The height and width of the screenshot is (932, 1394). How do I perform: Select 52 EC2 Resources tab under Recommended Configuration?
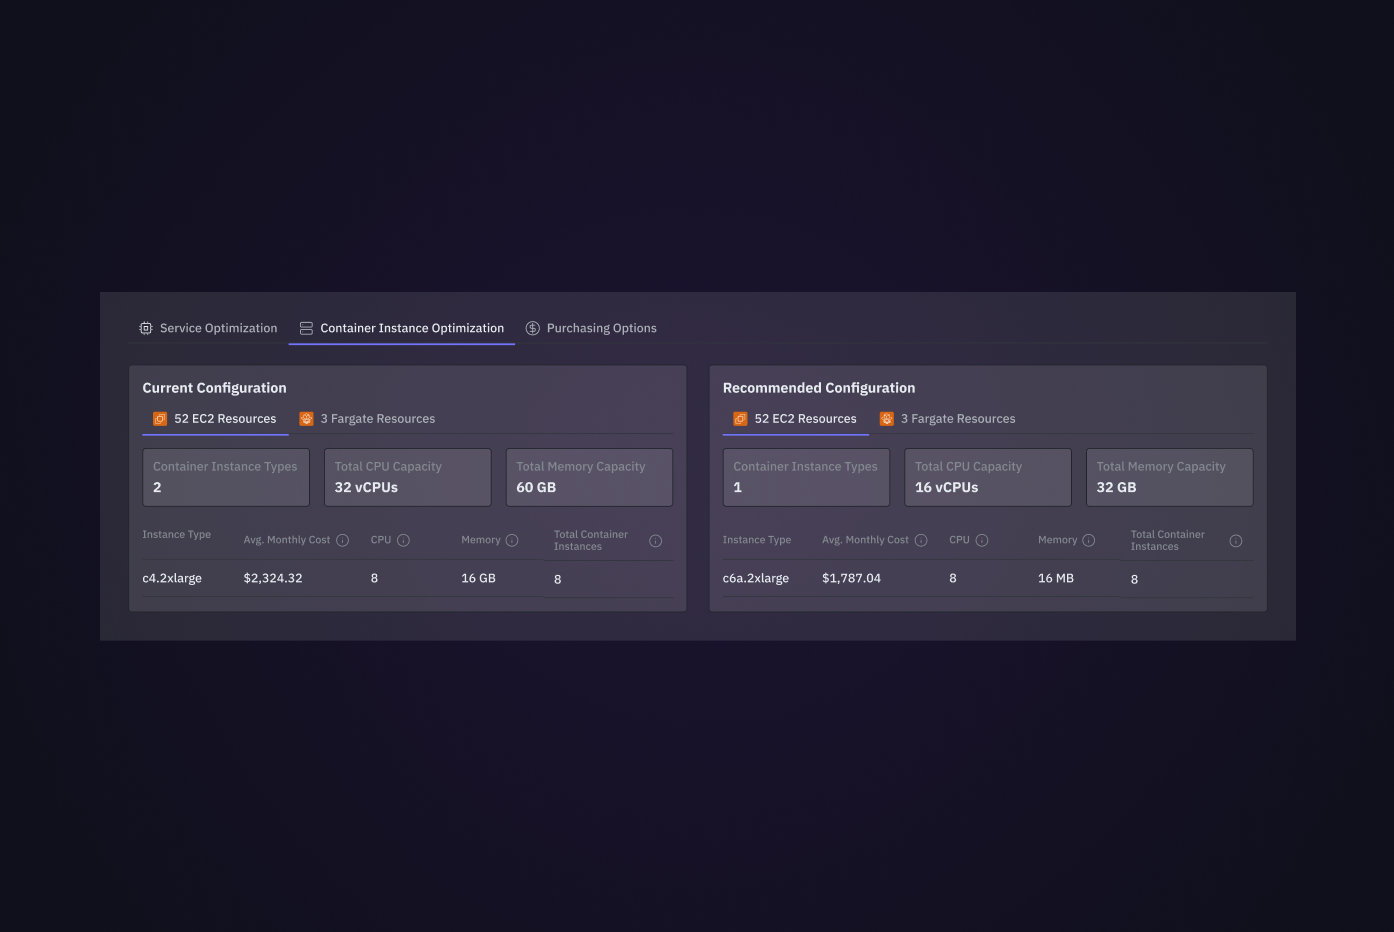tap(796, 419)
